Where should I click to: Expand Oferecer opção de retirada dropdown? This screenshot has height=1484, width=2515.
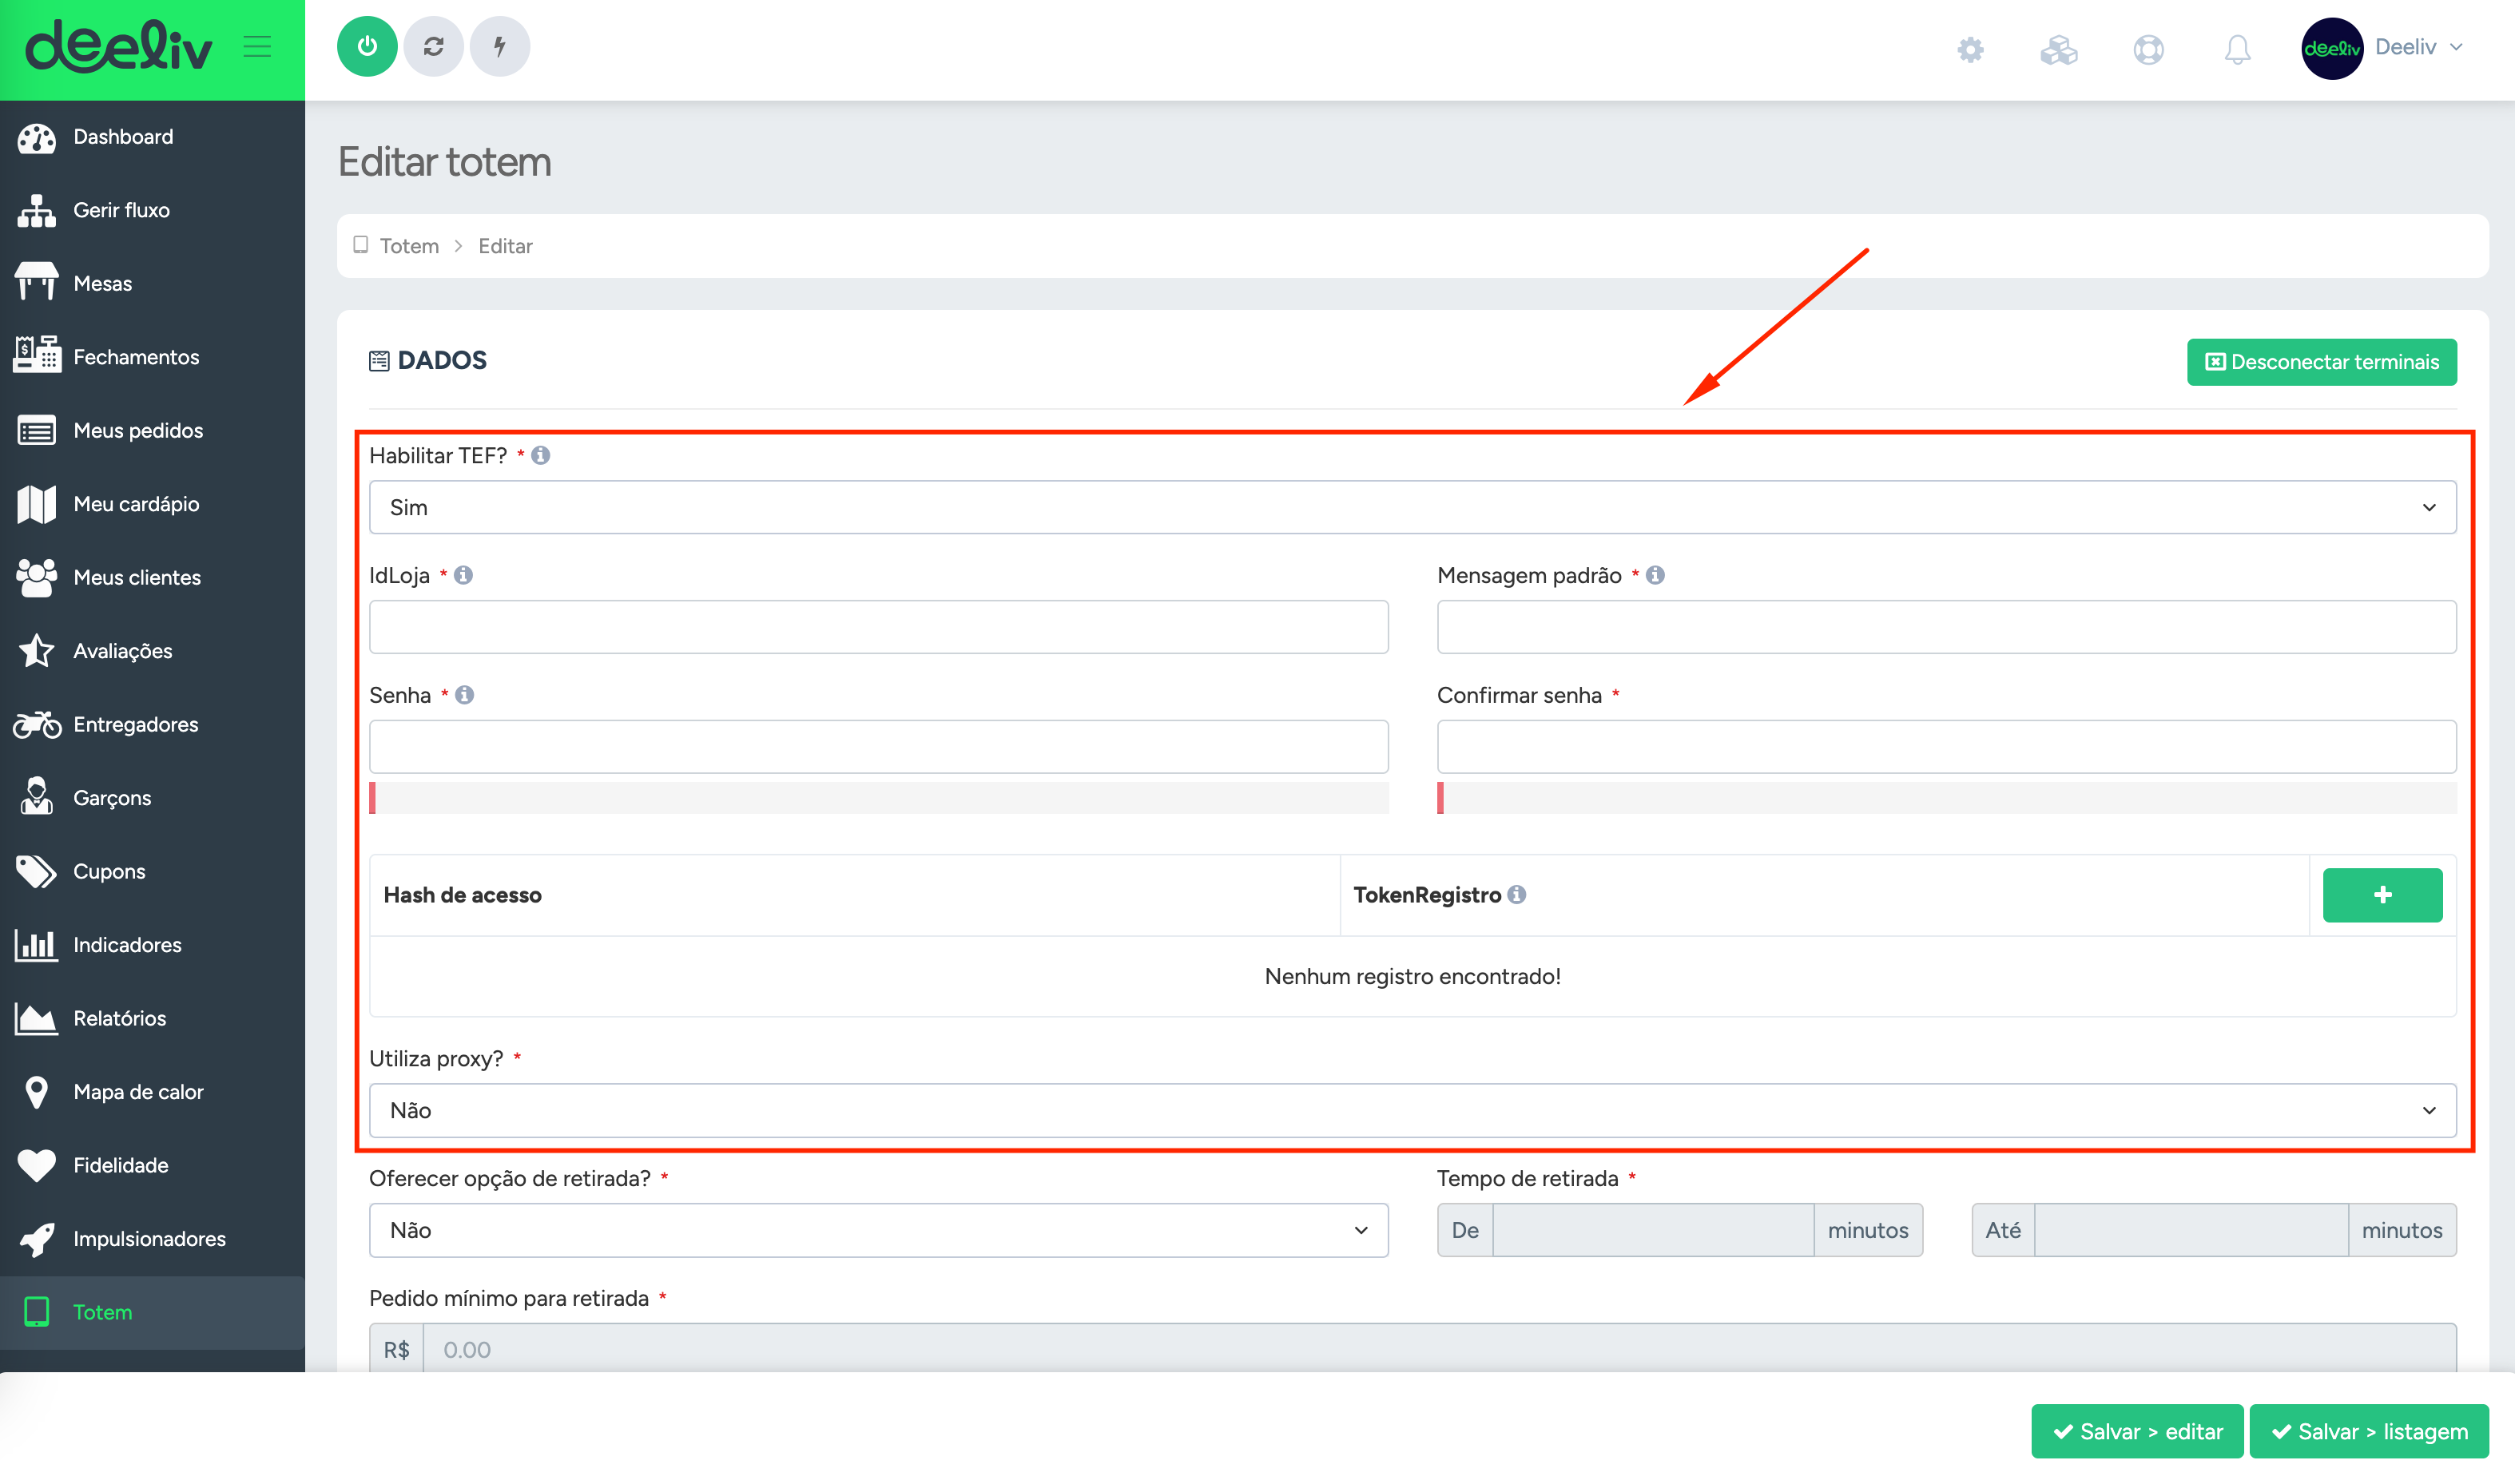tap(877, 1230)
